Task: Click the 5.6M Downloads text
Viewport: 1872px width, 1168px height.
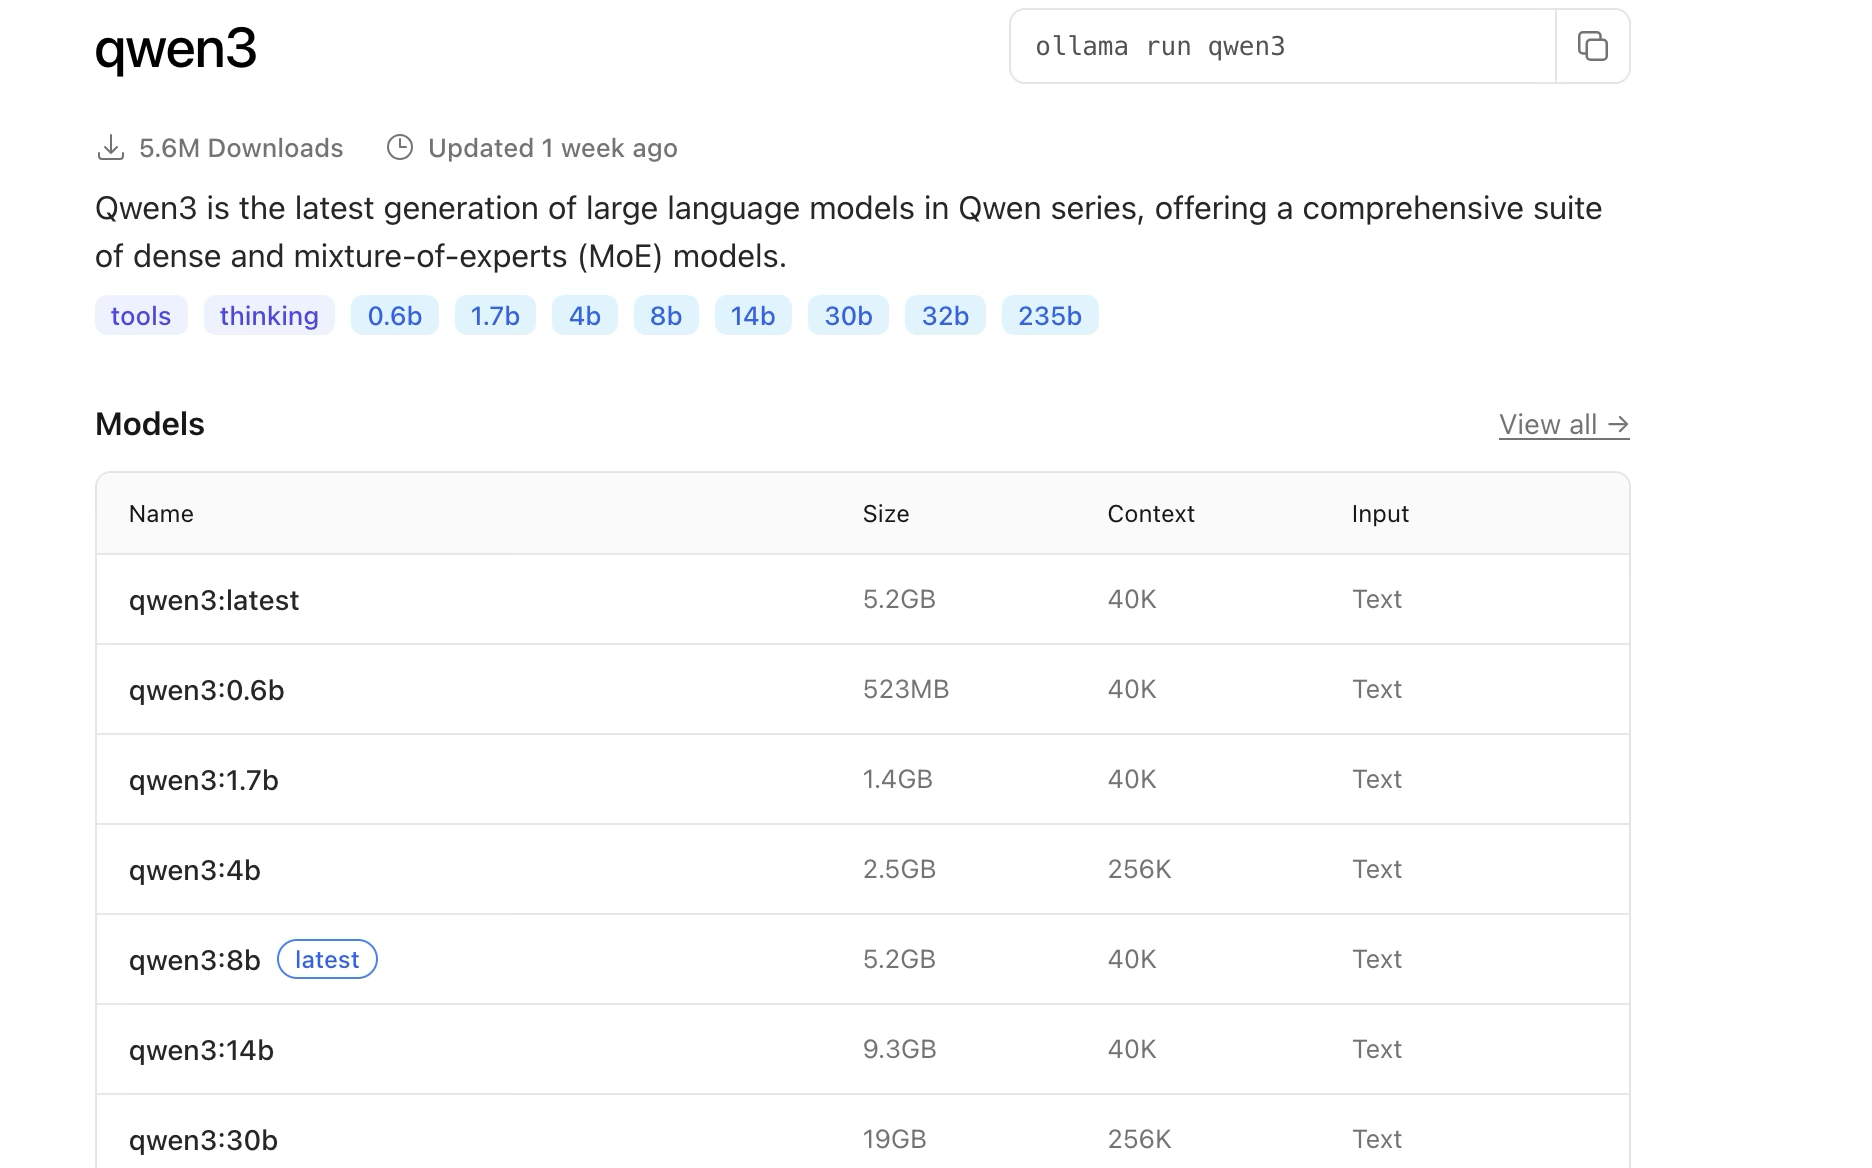Action: (241, 148)
